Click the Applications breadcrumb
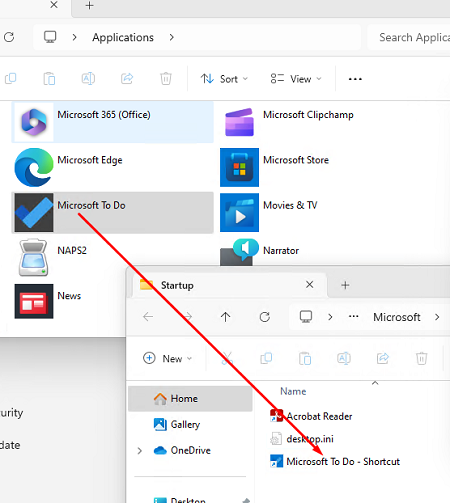Image resolution: width=450 pixels, height=503 pixels. 123,37
